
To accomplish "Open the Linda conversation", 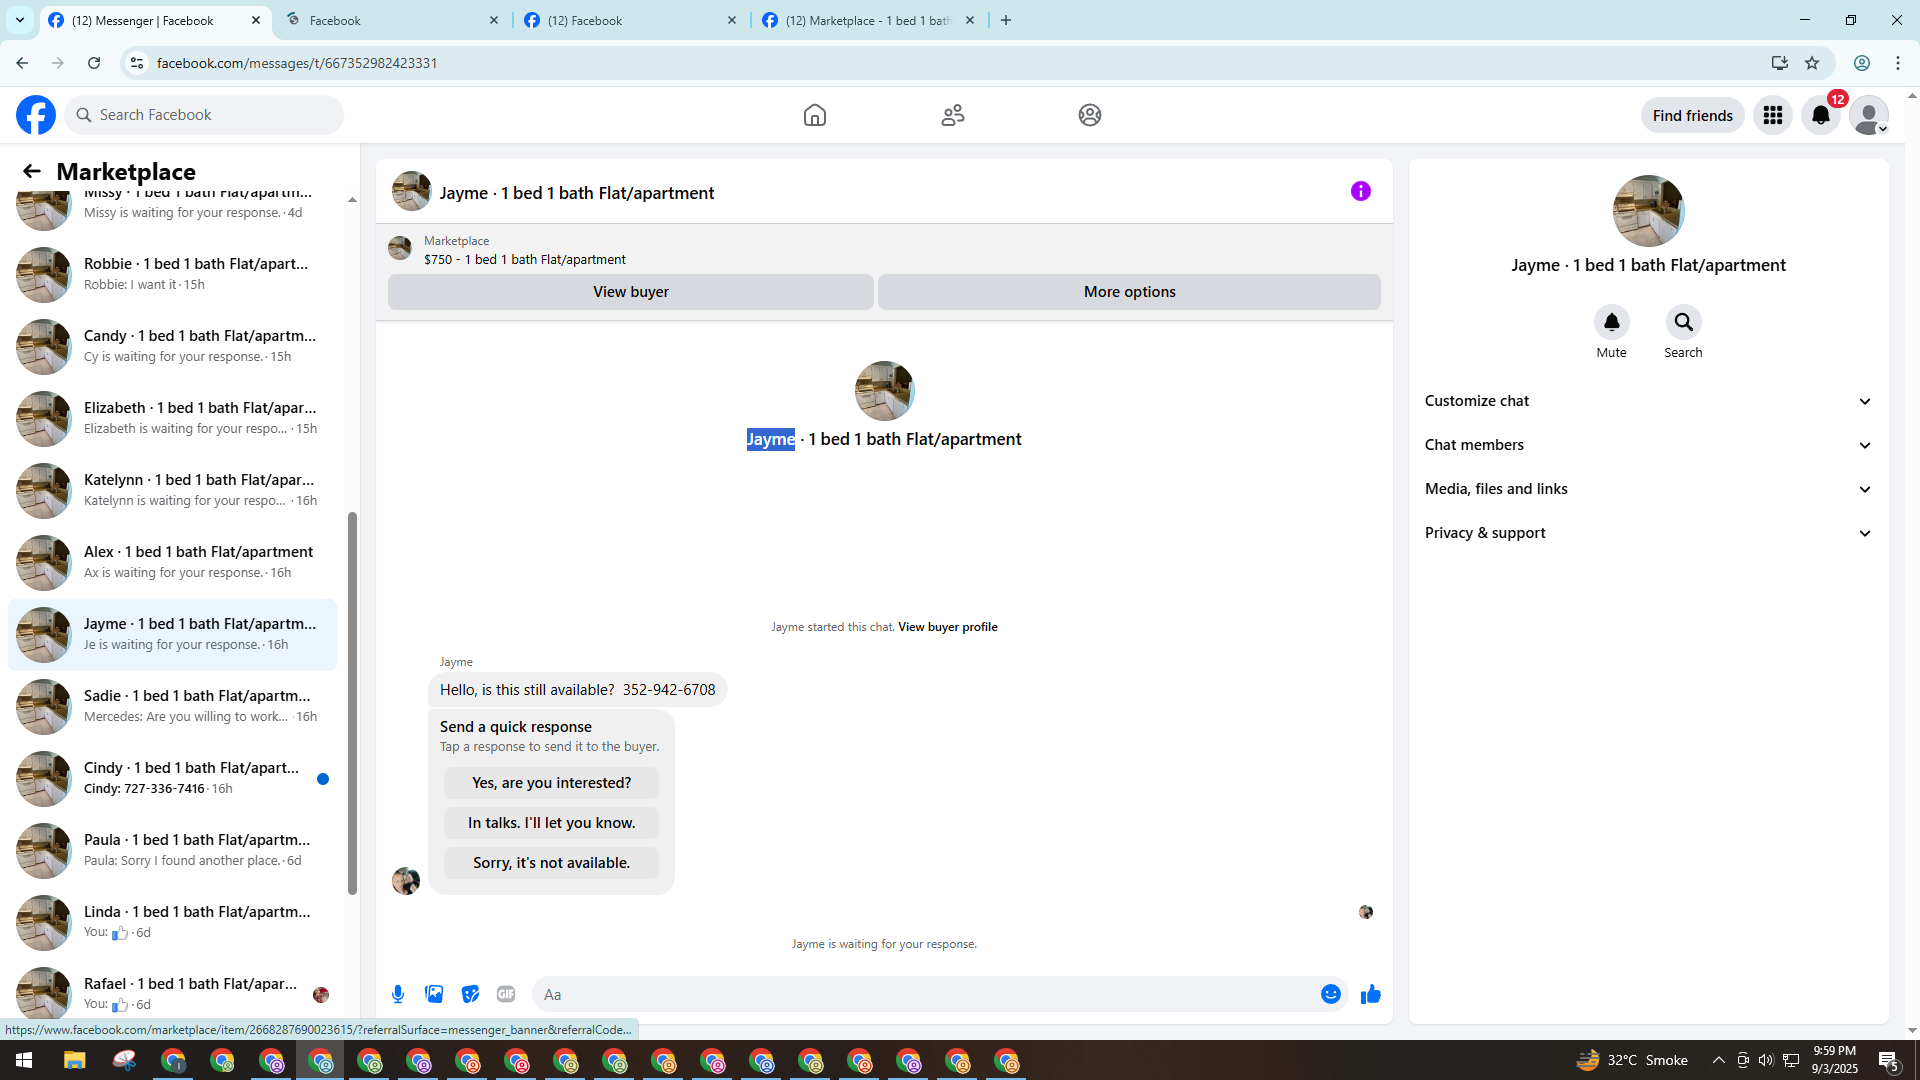I will 172,922.
